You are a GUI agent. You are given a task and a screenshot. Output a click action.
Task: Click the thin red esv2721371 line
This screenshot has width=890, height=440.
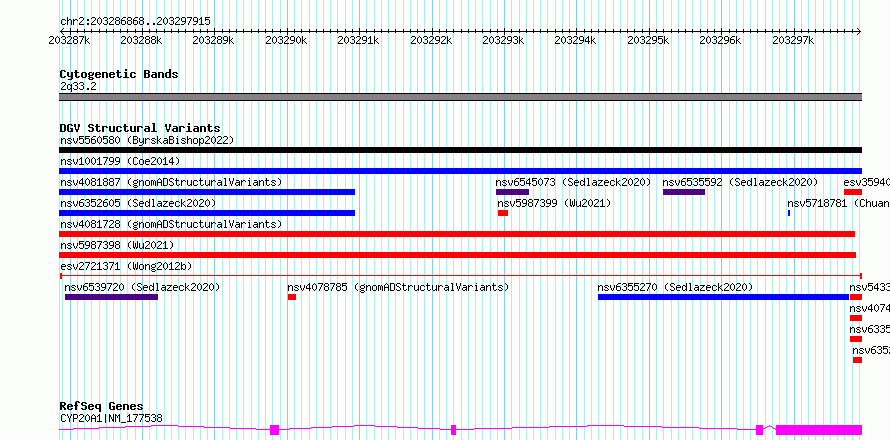coord(460,275)
